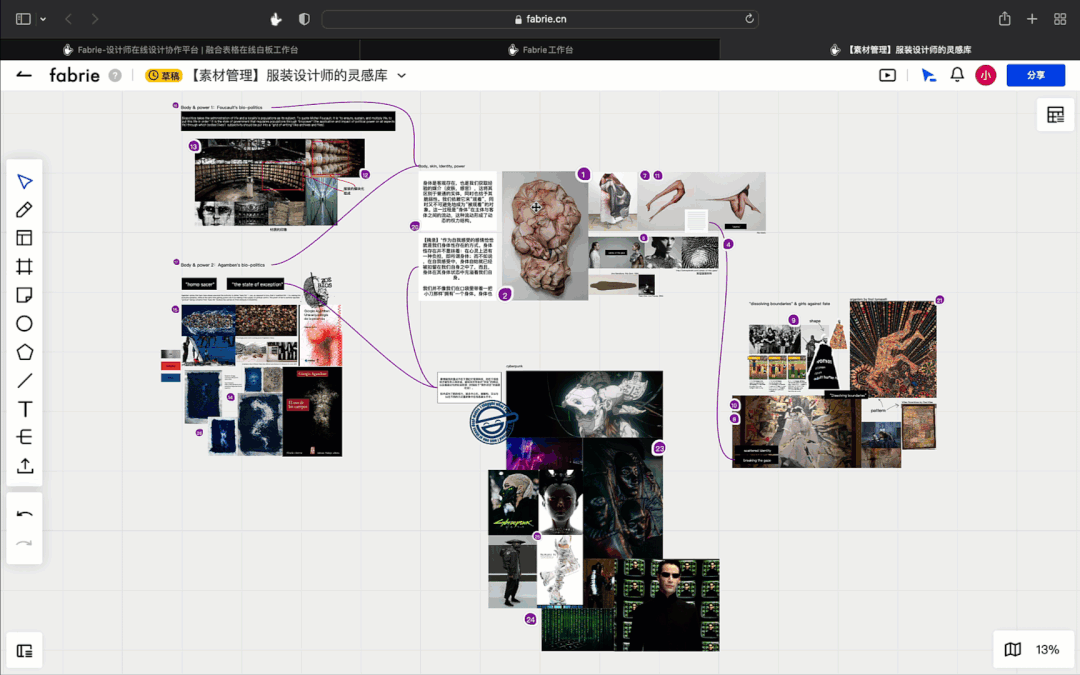Select the red color swatch card

pos(170,366)
